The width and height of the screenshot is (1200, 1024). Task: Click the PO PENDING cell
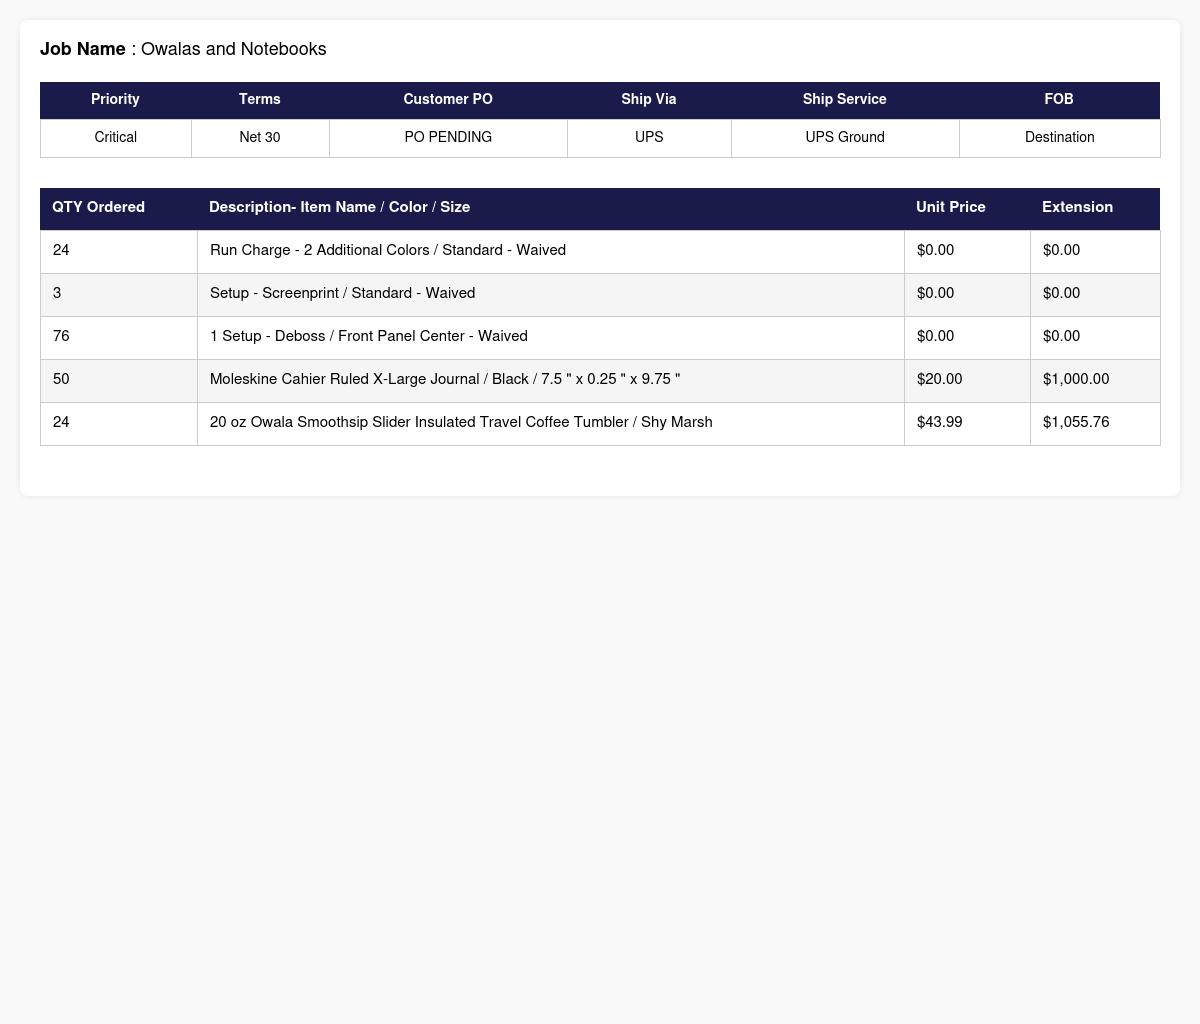click(448, 138)
